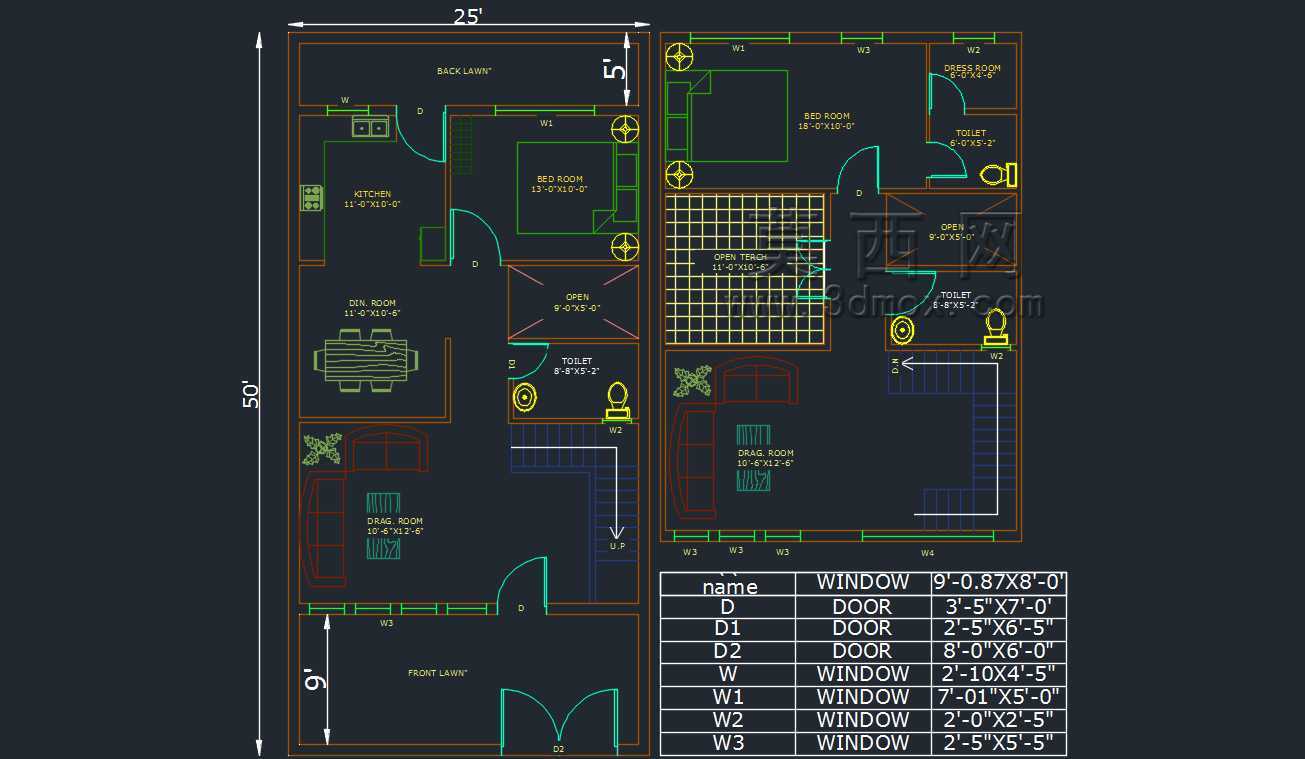Click the 'DOOR' cell in D row

[x=862, y=606]
